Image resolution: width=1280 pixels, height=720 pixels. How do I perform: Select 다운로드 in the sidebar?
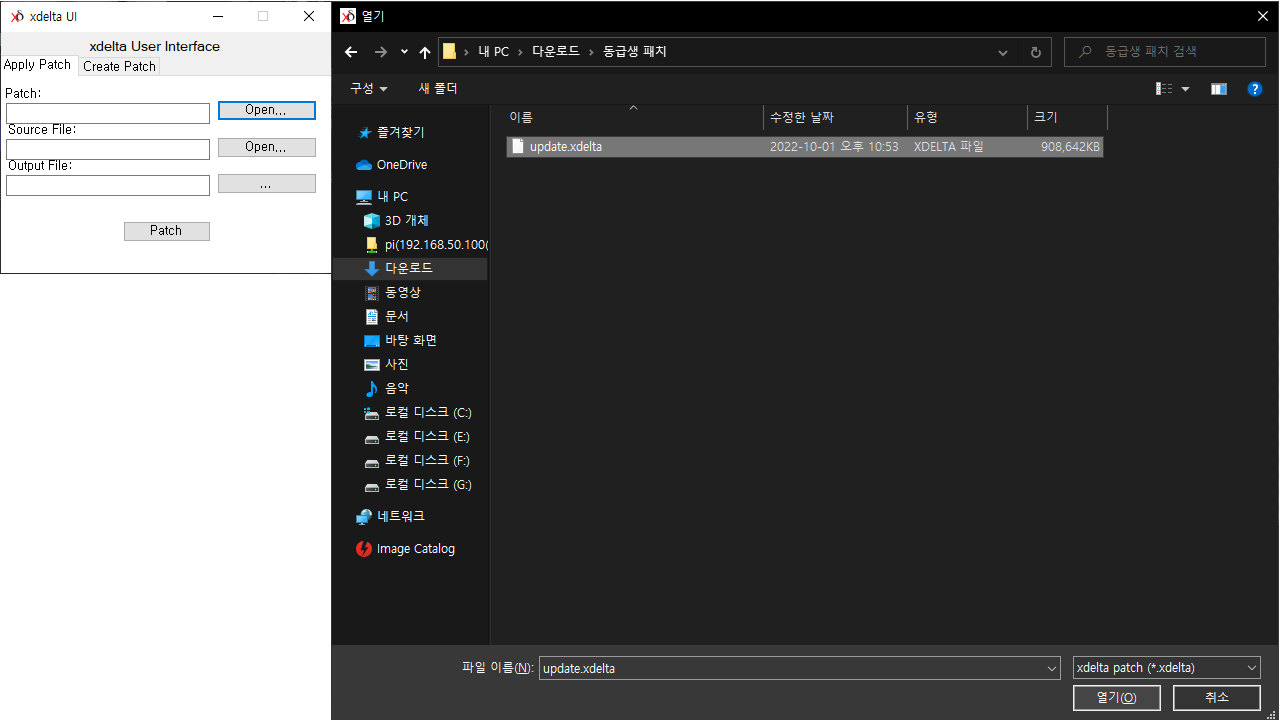411,269
